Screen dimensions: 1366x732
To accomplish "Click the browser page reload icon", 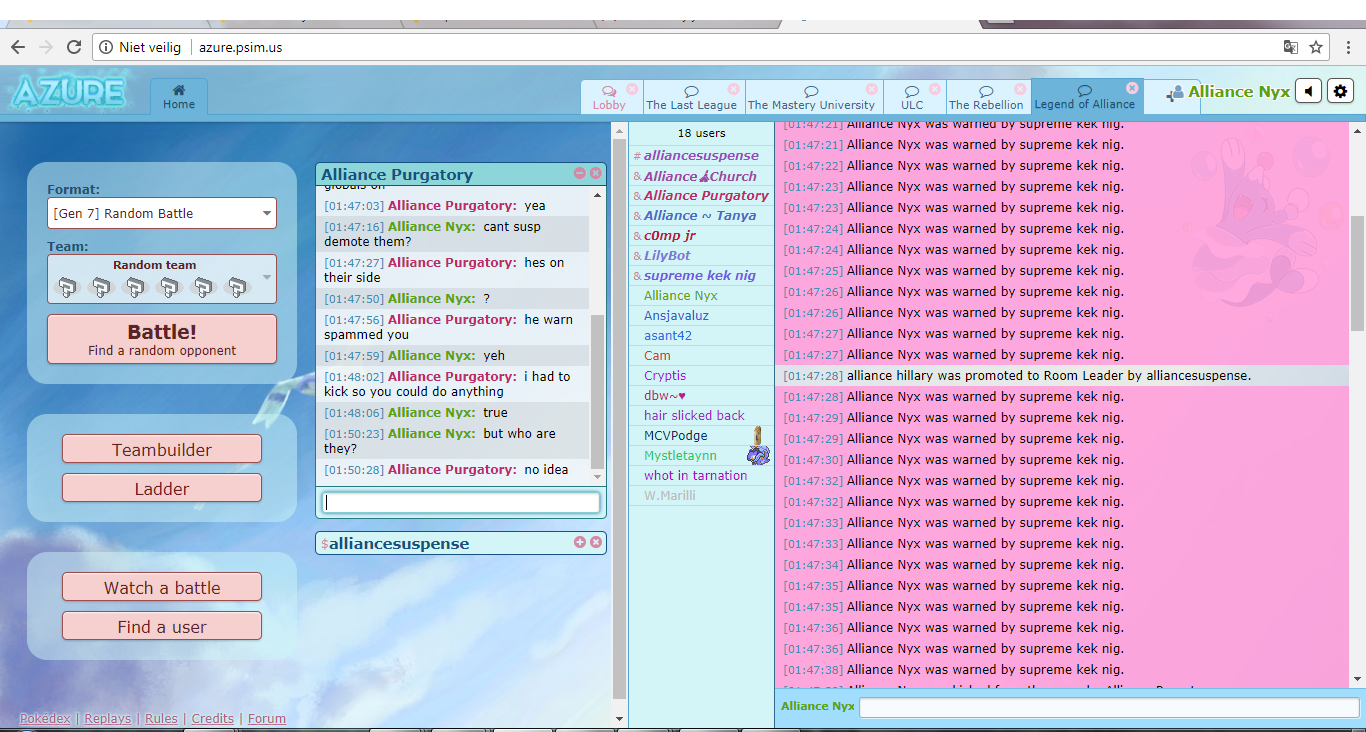I will tap(73, 47).
